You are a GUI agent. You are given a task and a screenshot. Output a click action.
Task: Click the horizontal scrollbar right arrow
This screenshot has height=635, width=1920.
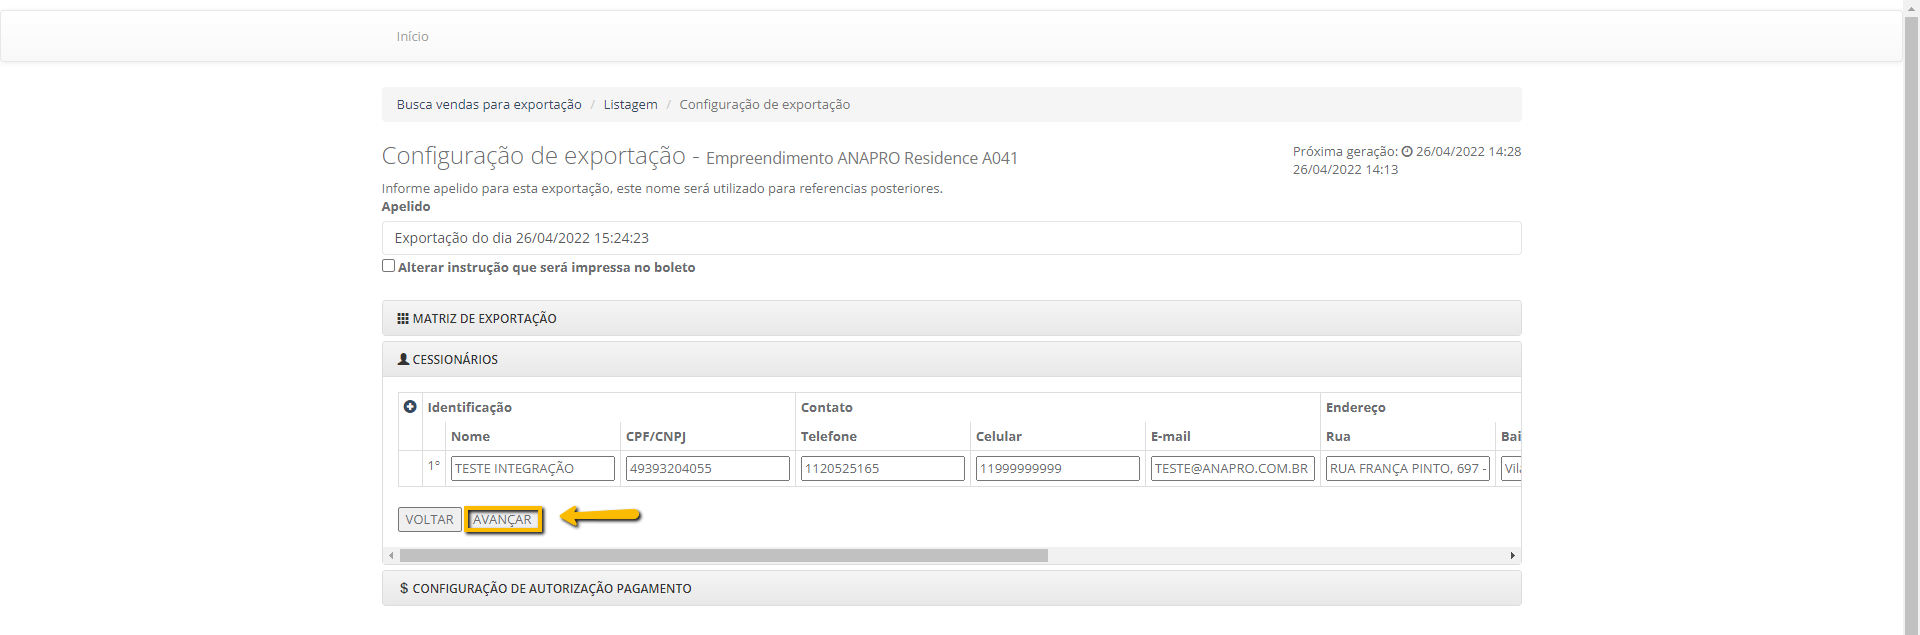tap(1512, 556)
